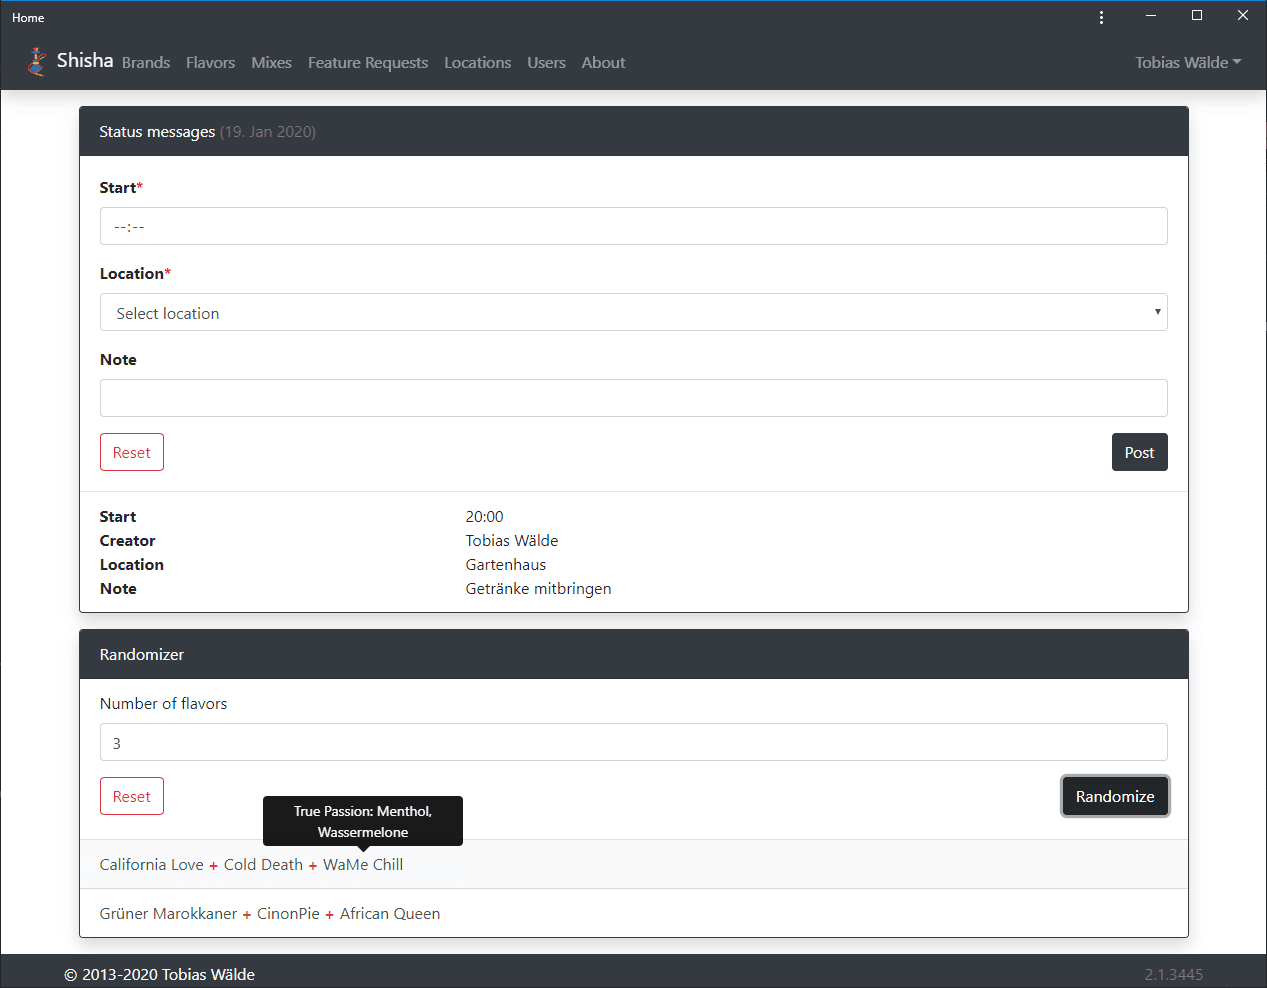Go to the Flavors page
The width and height of the screenshot is (1267, 988).
(x=210, y=63)
